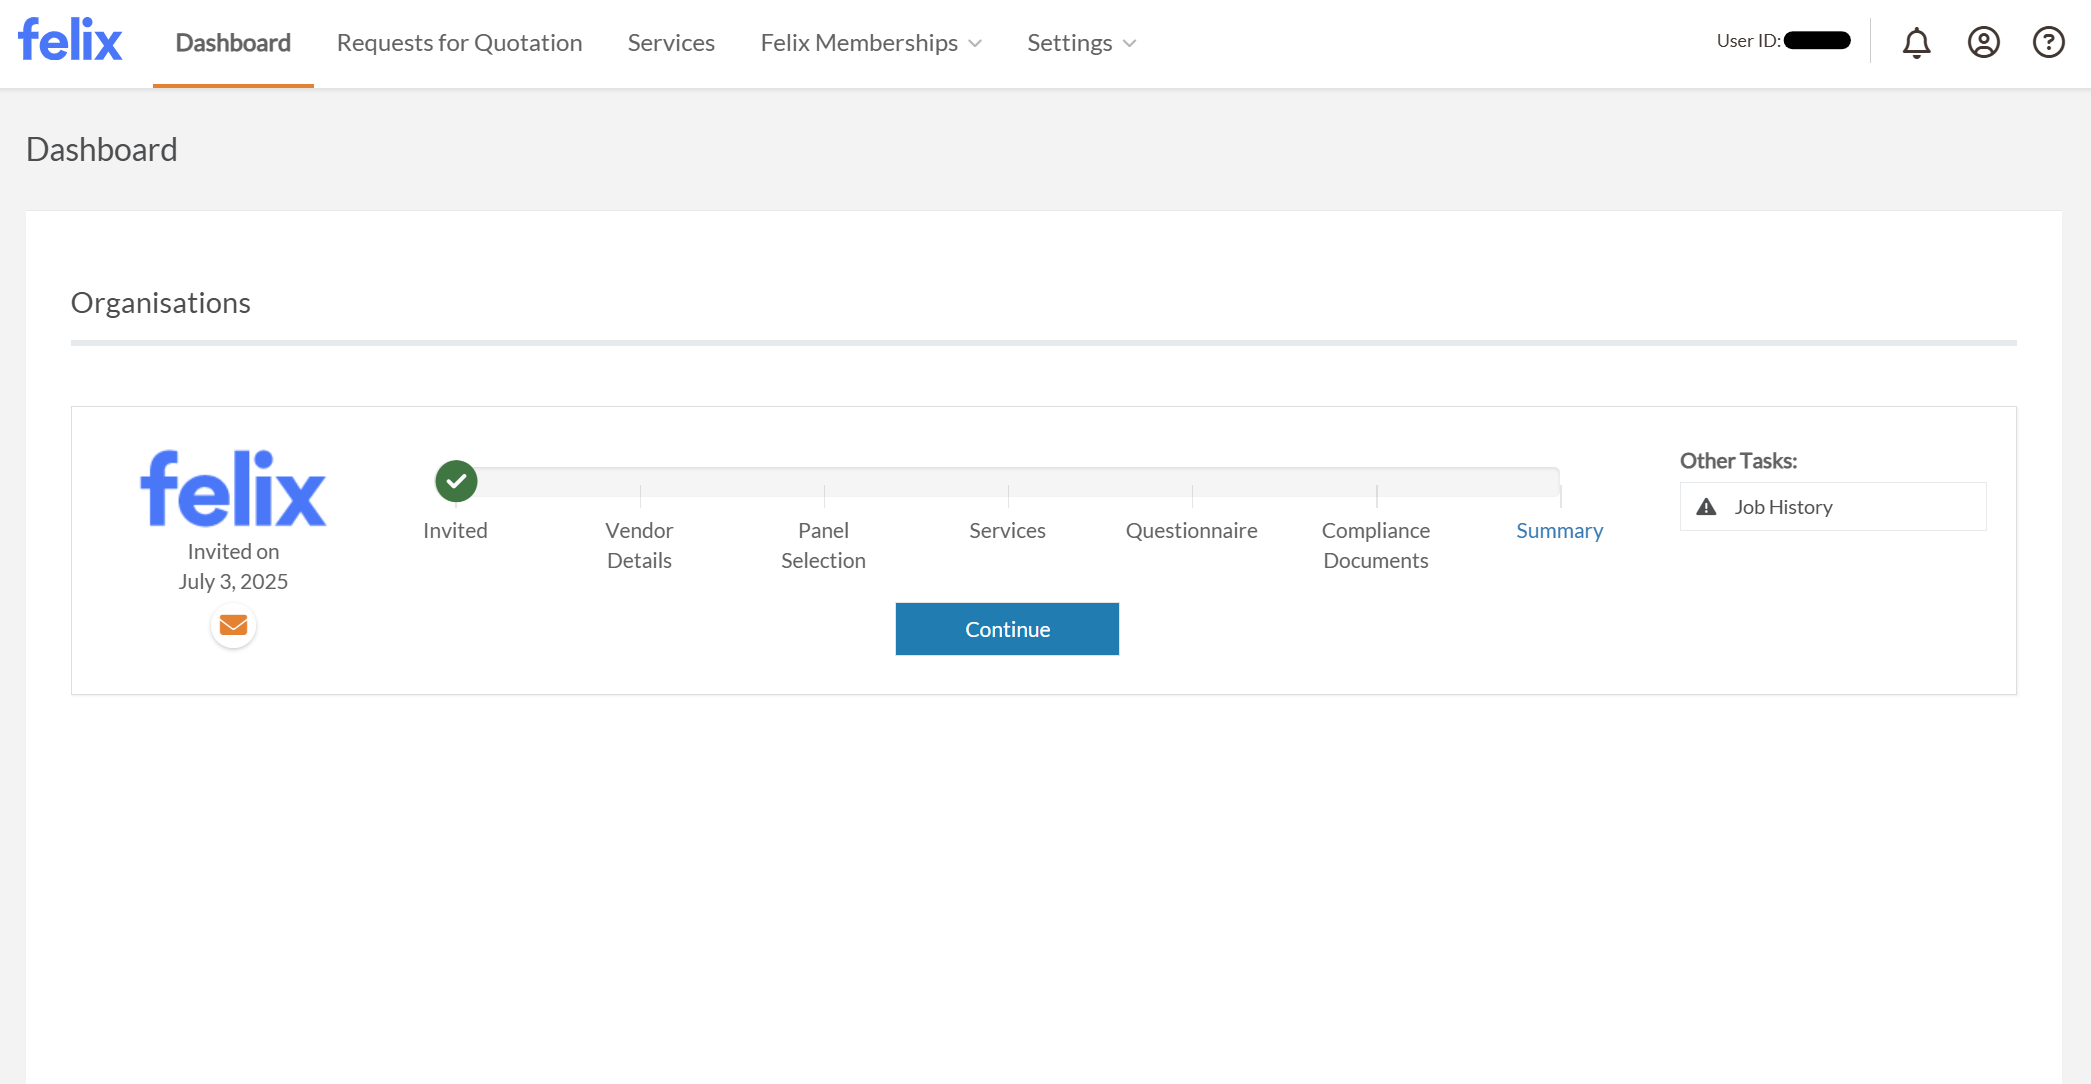Open the Job History task
The width and height of the screenshot is (2091, 1084).
(1783, 507)
